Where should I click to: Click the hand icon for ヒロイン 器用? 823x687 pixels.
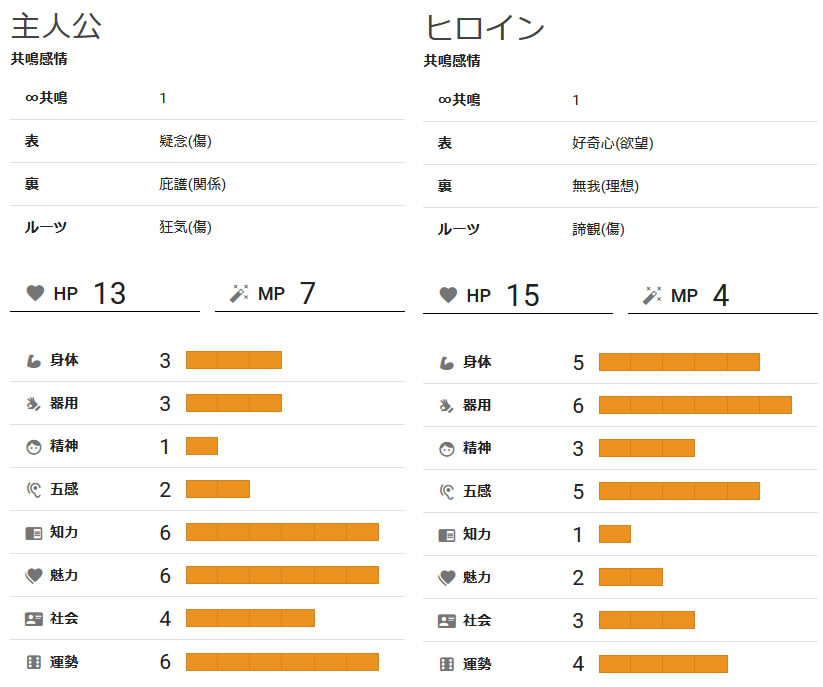(447, 405)
